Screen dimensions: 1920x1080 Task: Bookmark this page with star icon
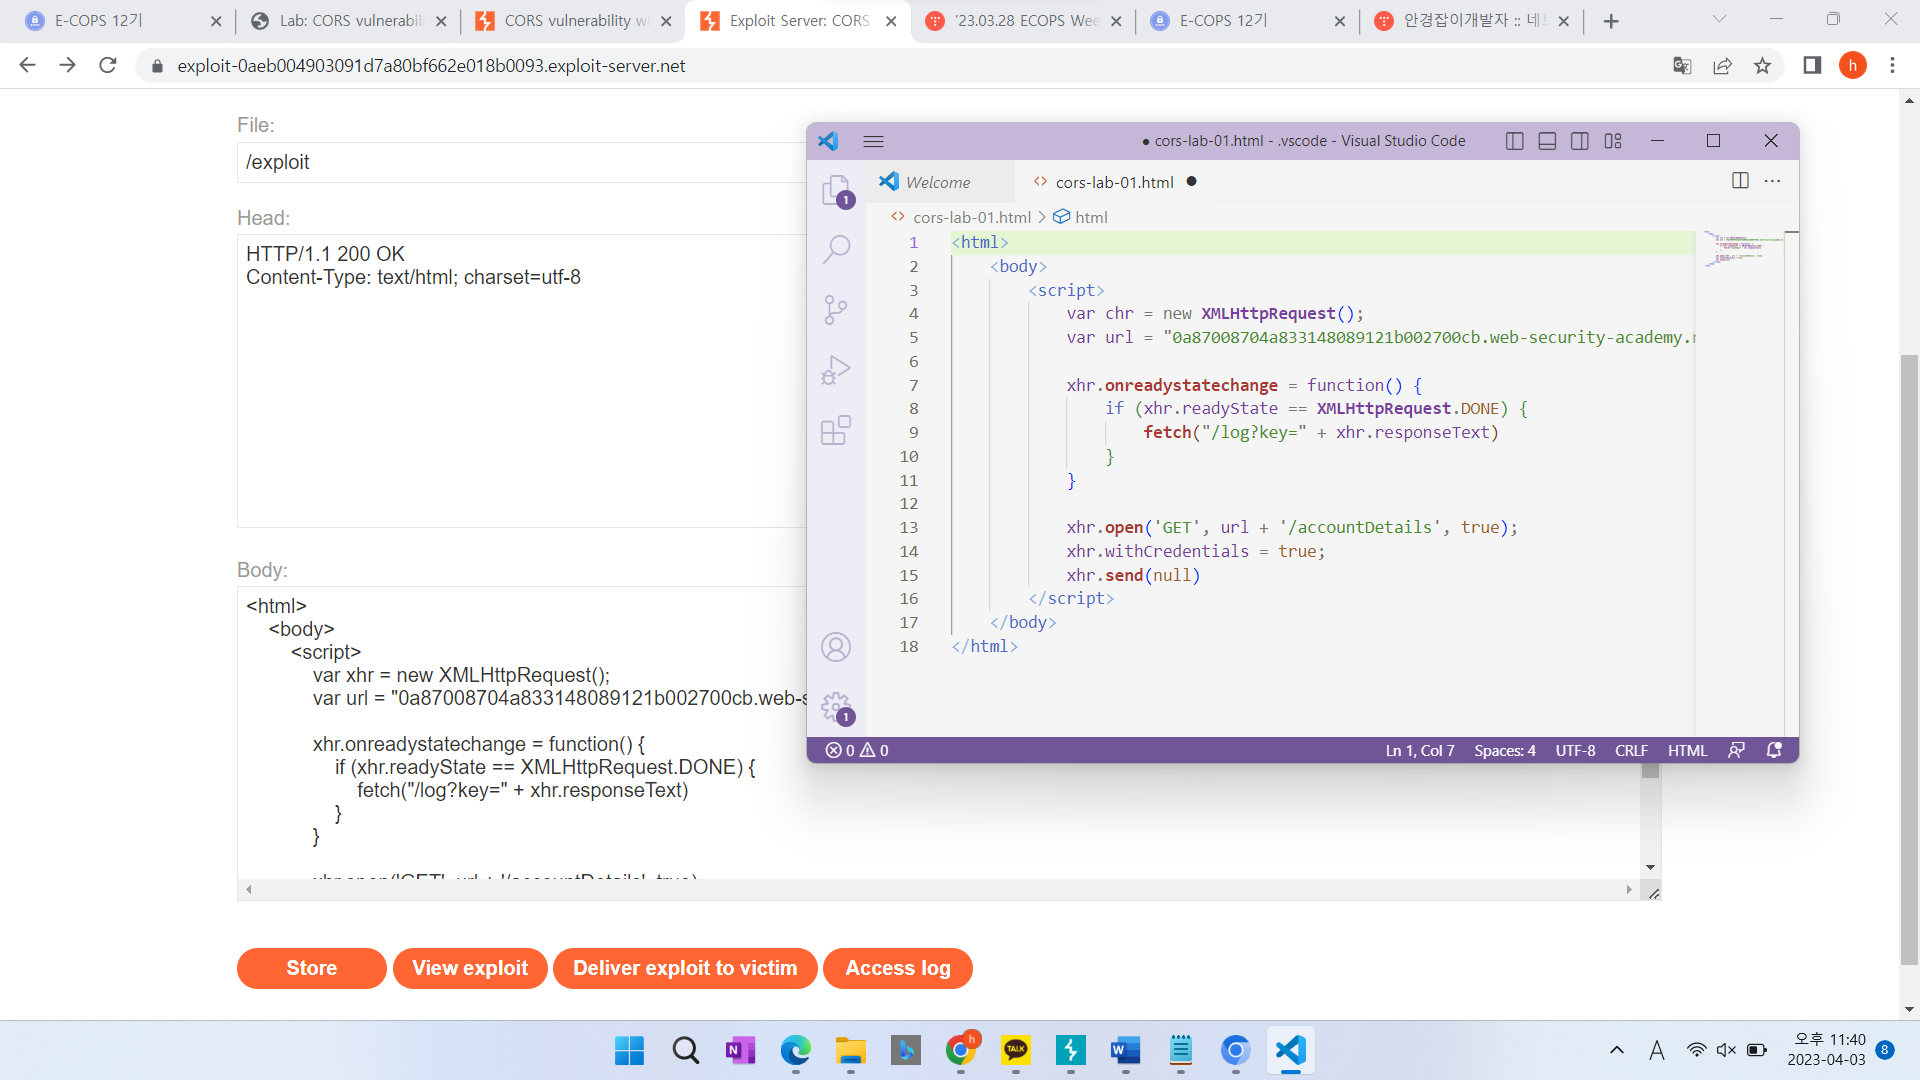click(x=1762, y=66)
